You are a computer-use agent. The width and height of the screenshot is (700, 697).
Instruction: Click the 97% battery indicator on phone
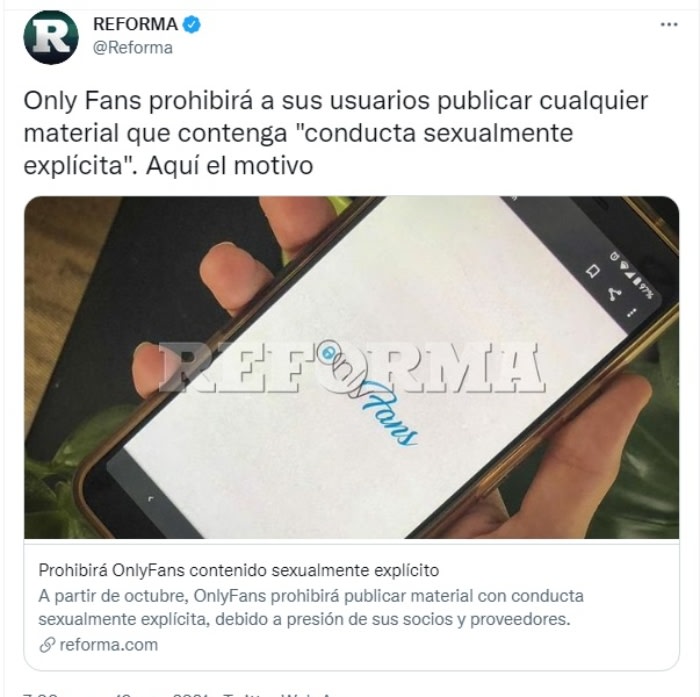click(x=645, y=290)
